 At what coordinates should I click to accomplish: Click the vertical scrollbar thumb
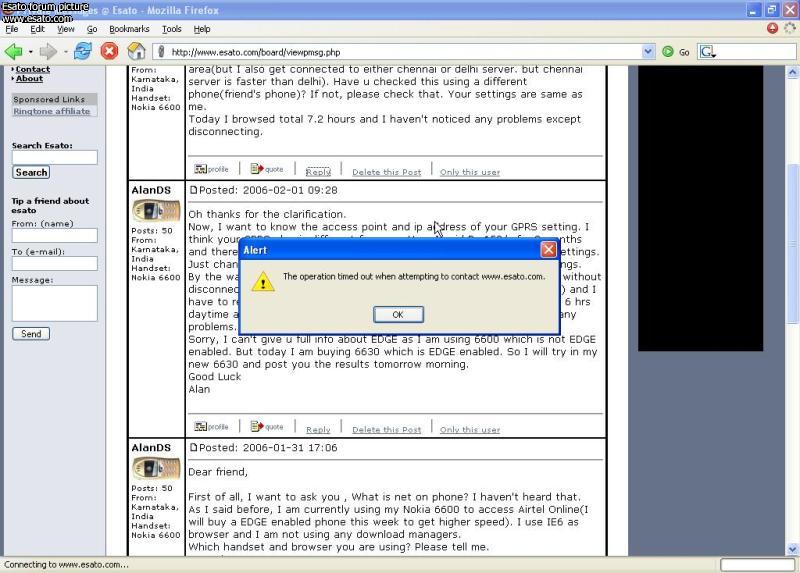point(792,244)
